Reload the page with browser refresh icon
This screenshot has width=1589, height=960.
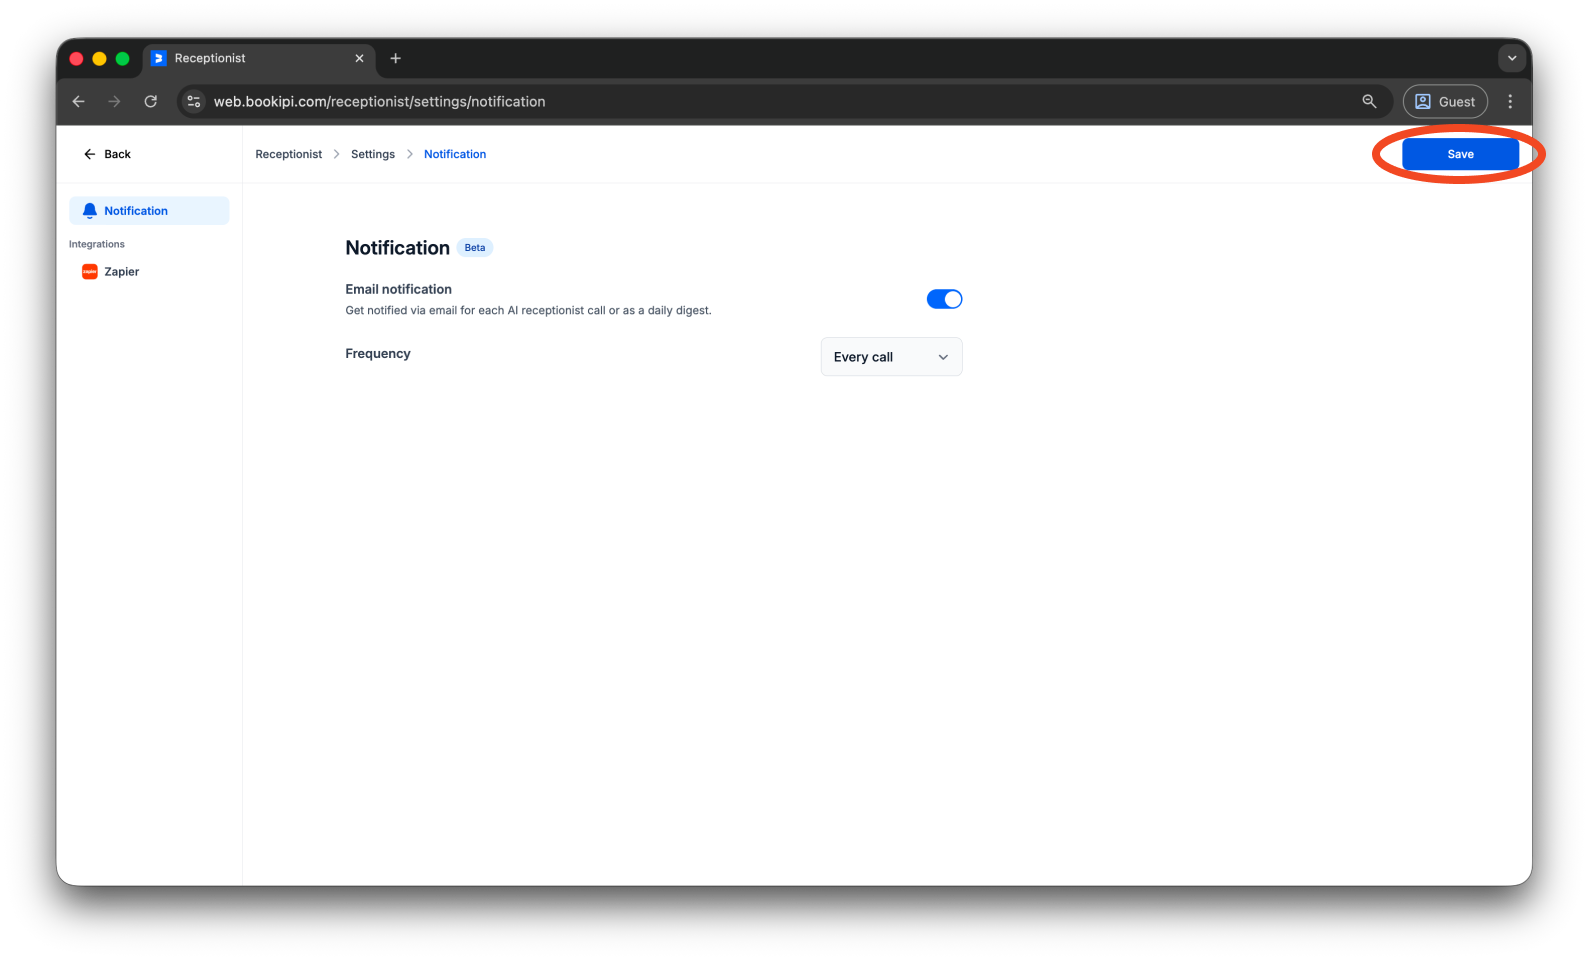click(150, 101)
